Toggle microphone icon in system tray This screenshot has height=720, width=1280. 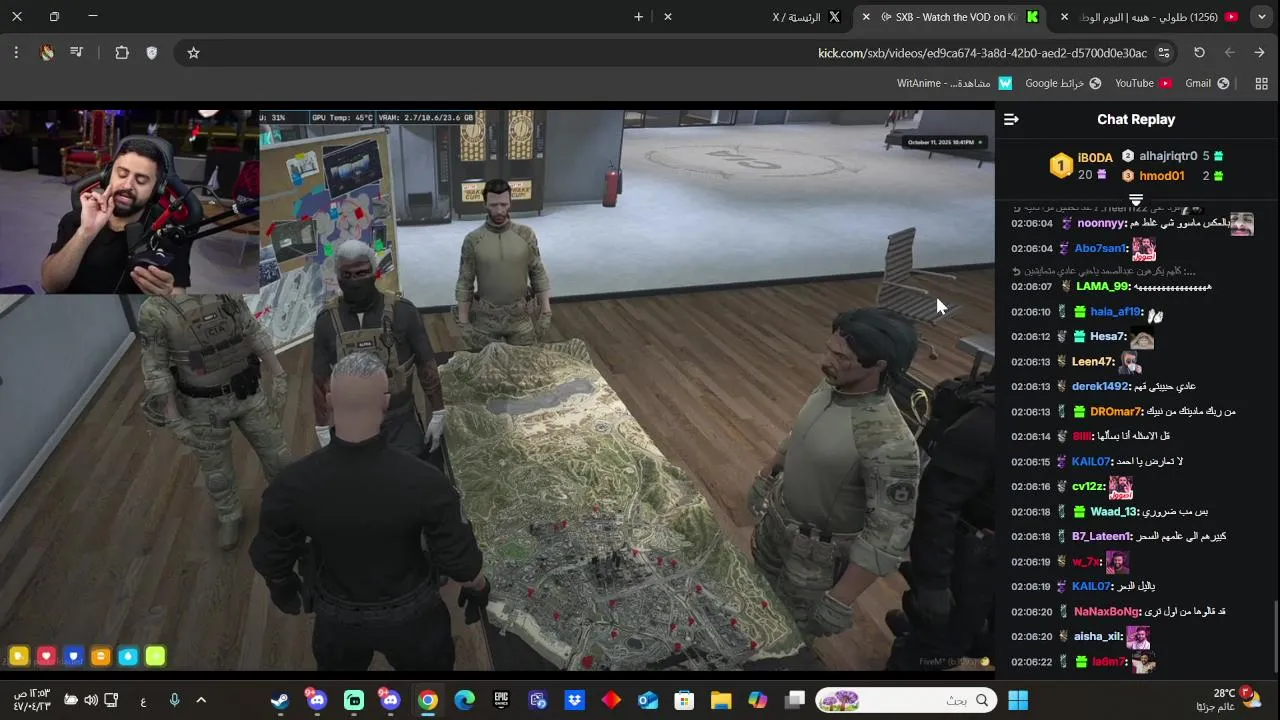pyautogui.click(x=174, y=700)
